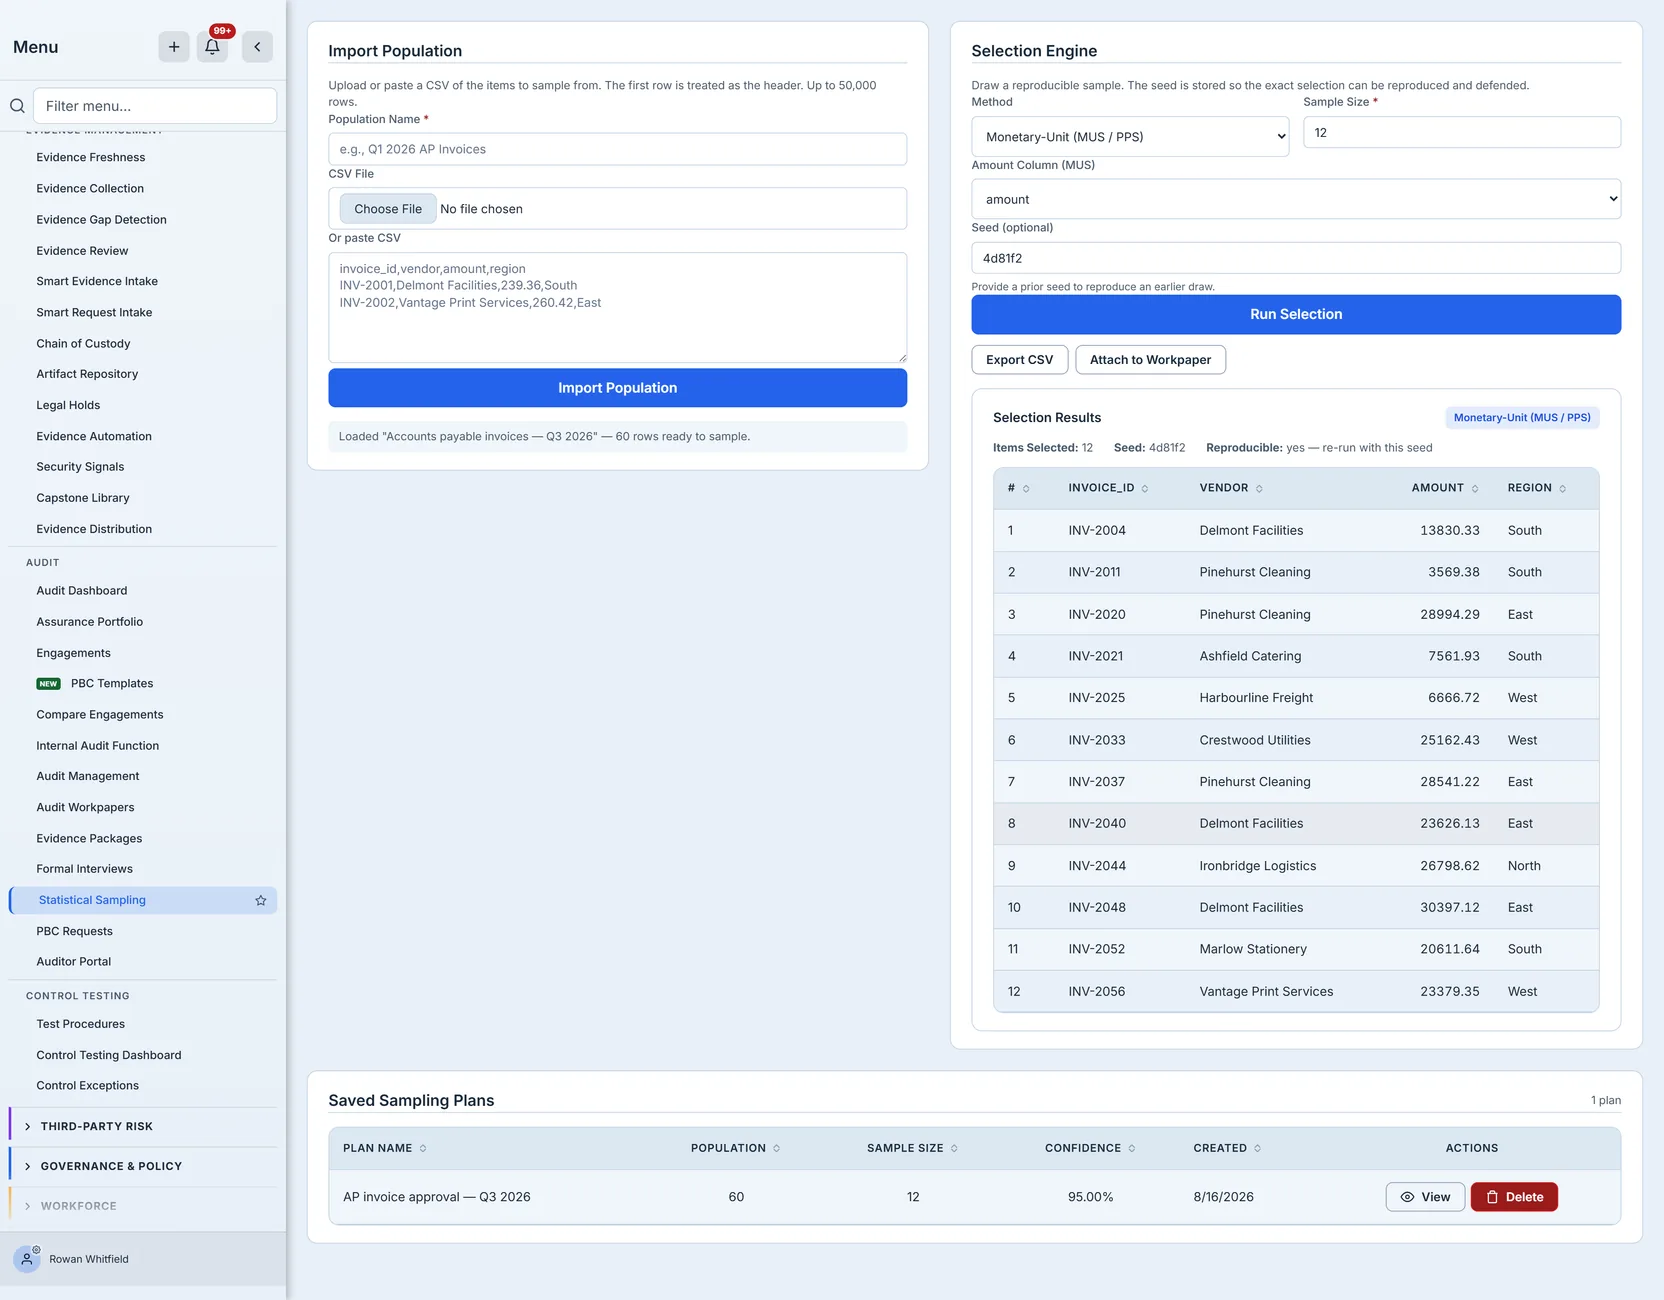Open the notifications bell
The height and width of the screenshot is (1300, 1664).
tap(212, 47)
